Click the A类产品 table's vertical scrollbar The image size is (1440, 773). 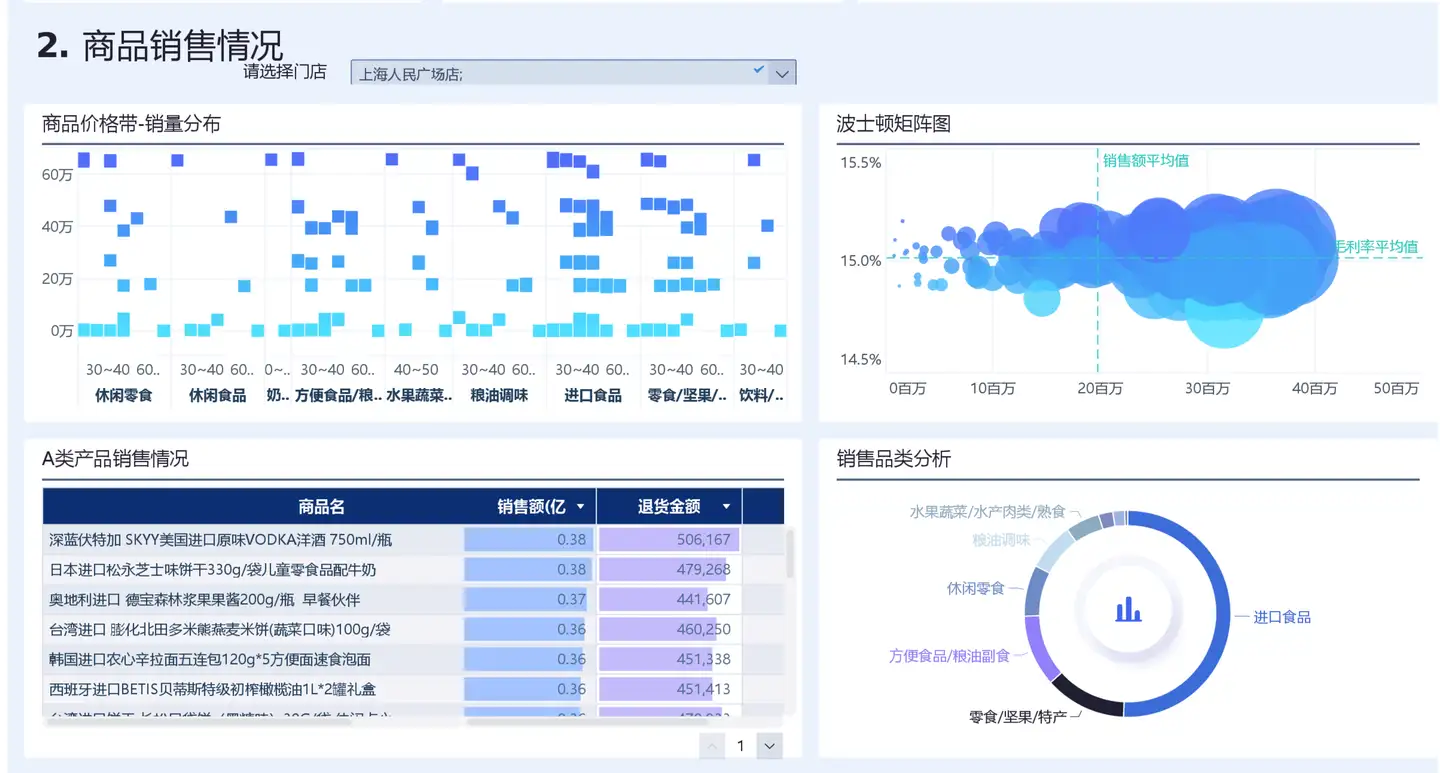pyautogui.click(x=789, y=555)
